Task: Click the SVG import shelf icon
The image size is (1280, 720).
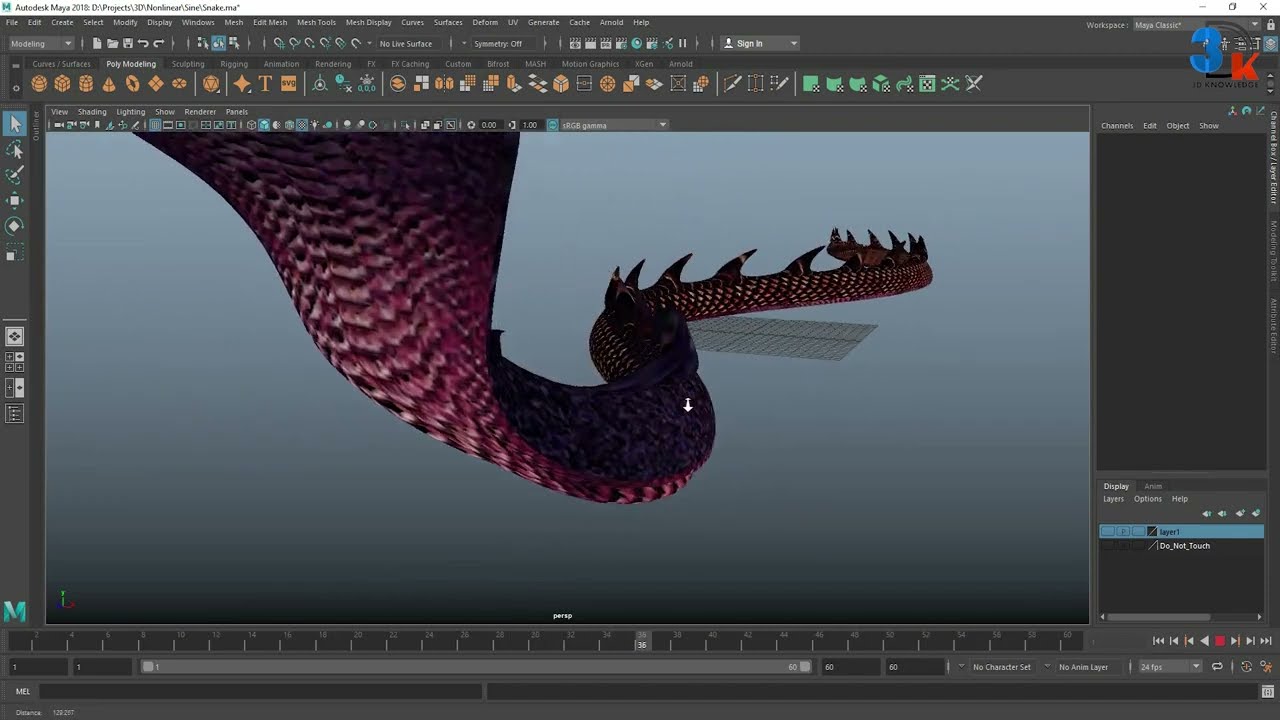Action: [288, 84]
